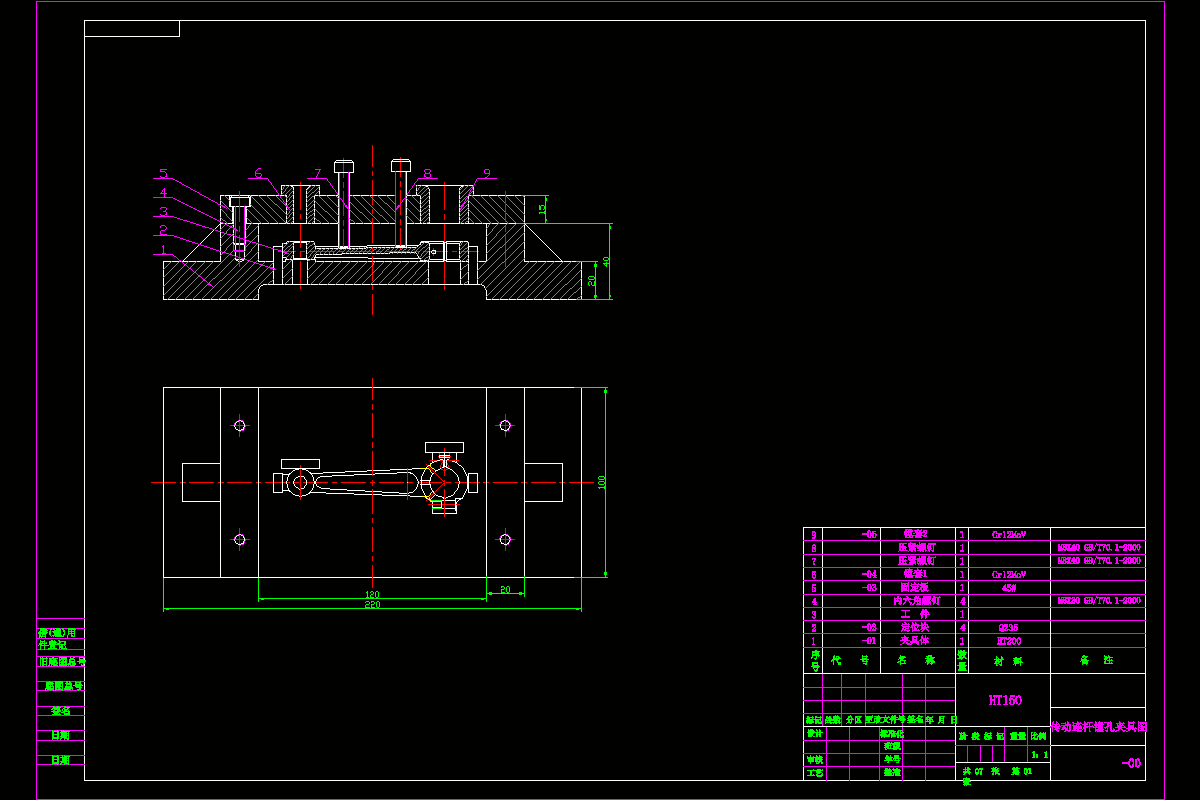Viewport: 1200px width, 800px height.
Task: Select the -04 code cell
Action: (x=869, y=575)
